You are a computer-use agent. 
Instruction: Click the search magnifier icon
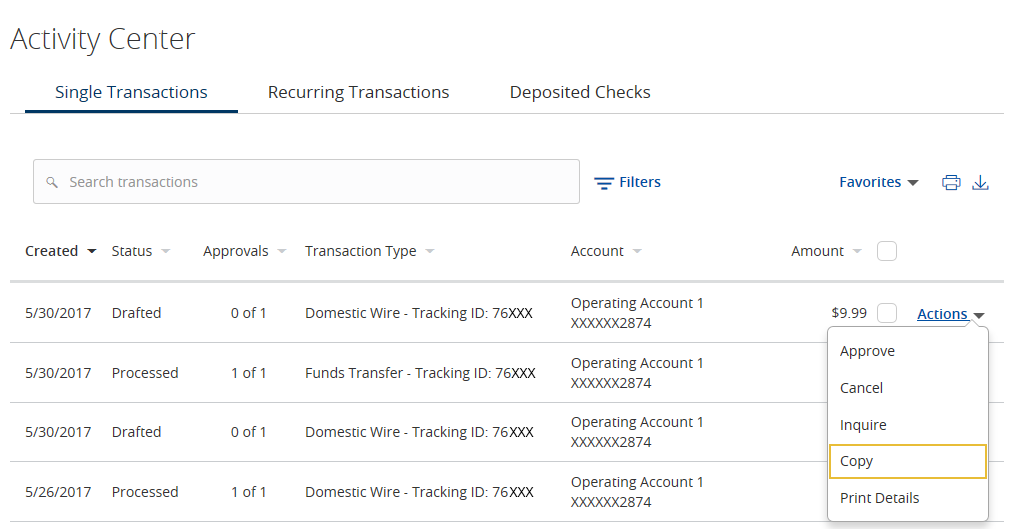(52, 183)
